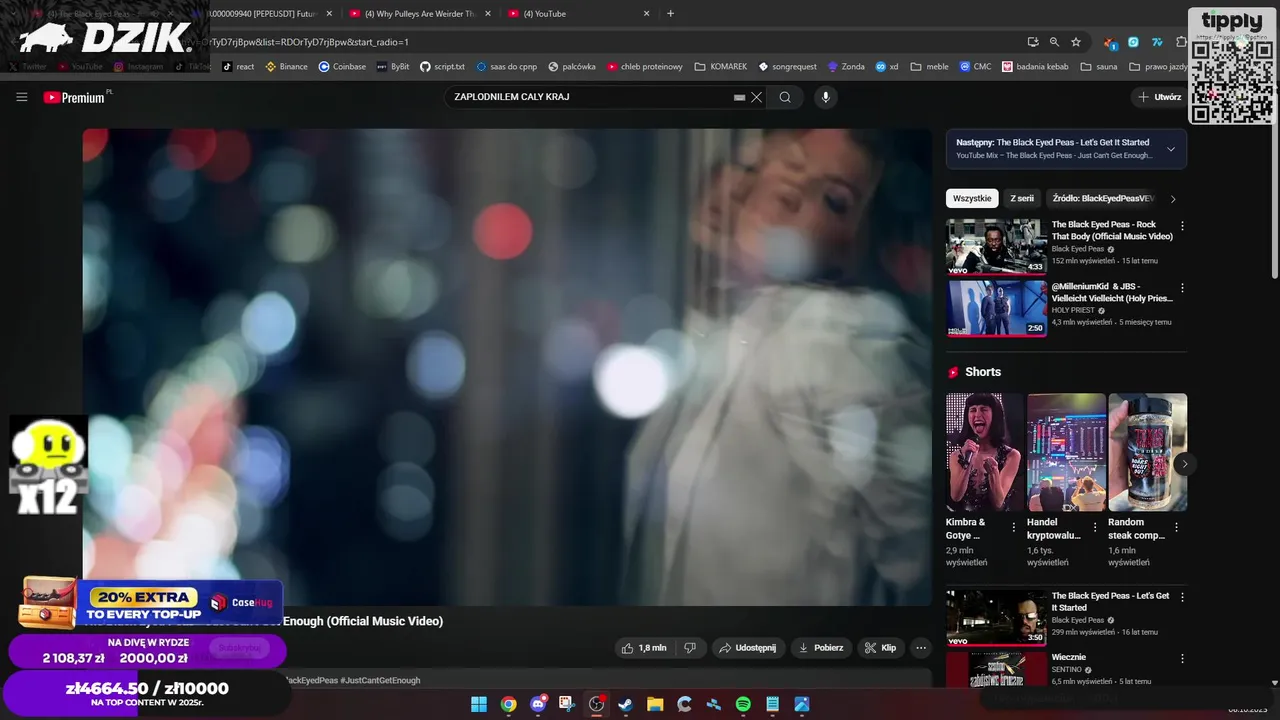Image resolution: width=1280 pixels, height=720 pixels.
Task: Click the install app icon in address bar
Action: pos(1033,42)
